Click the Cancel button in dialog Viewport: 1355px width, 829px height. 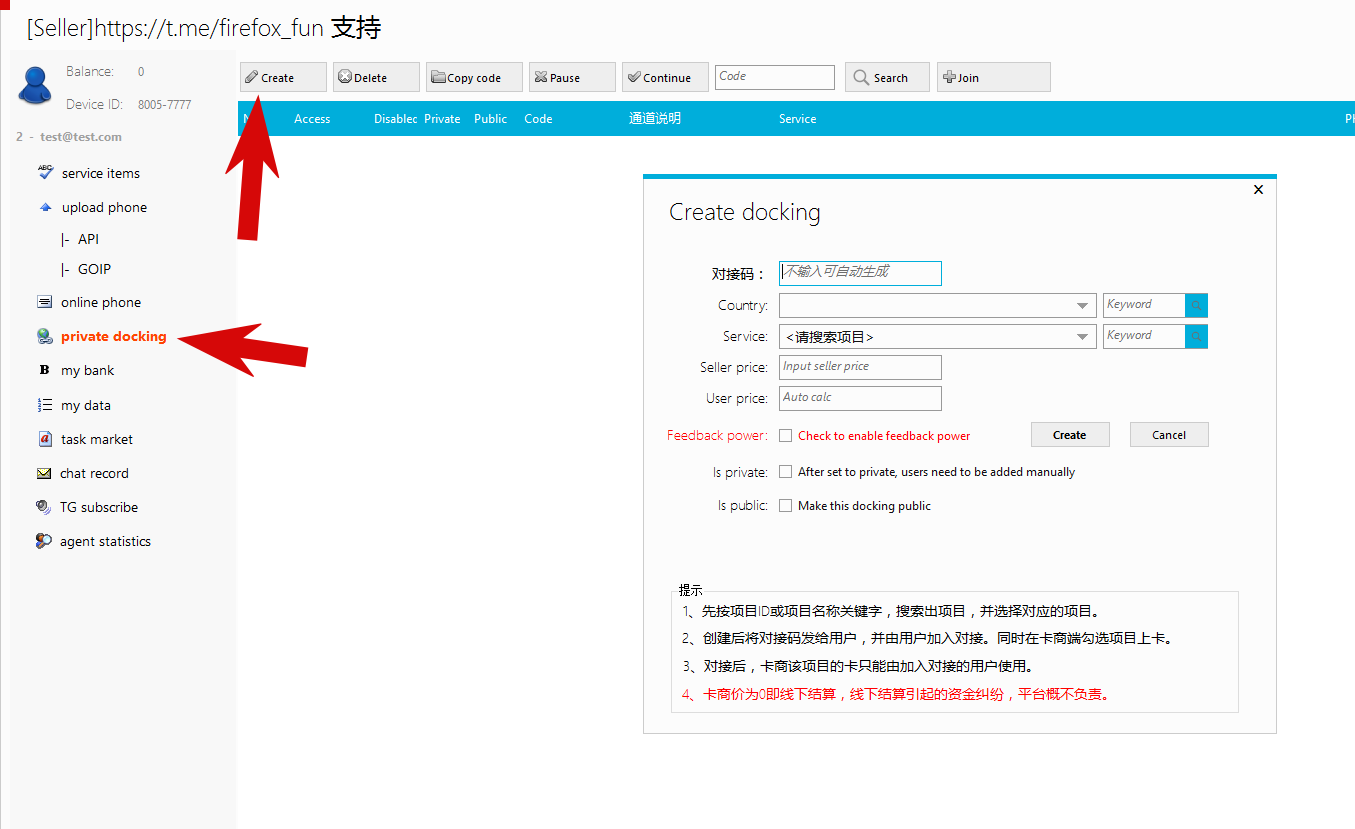[1169, 434]
